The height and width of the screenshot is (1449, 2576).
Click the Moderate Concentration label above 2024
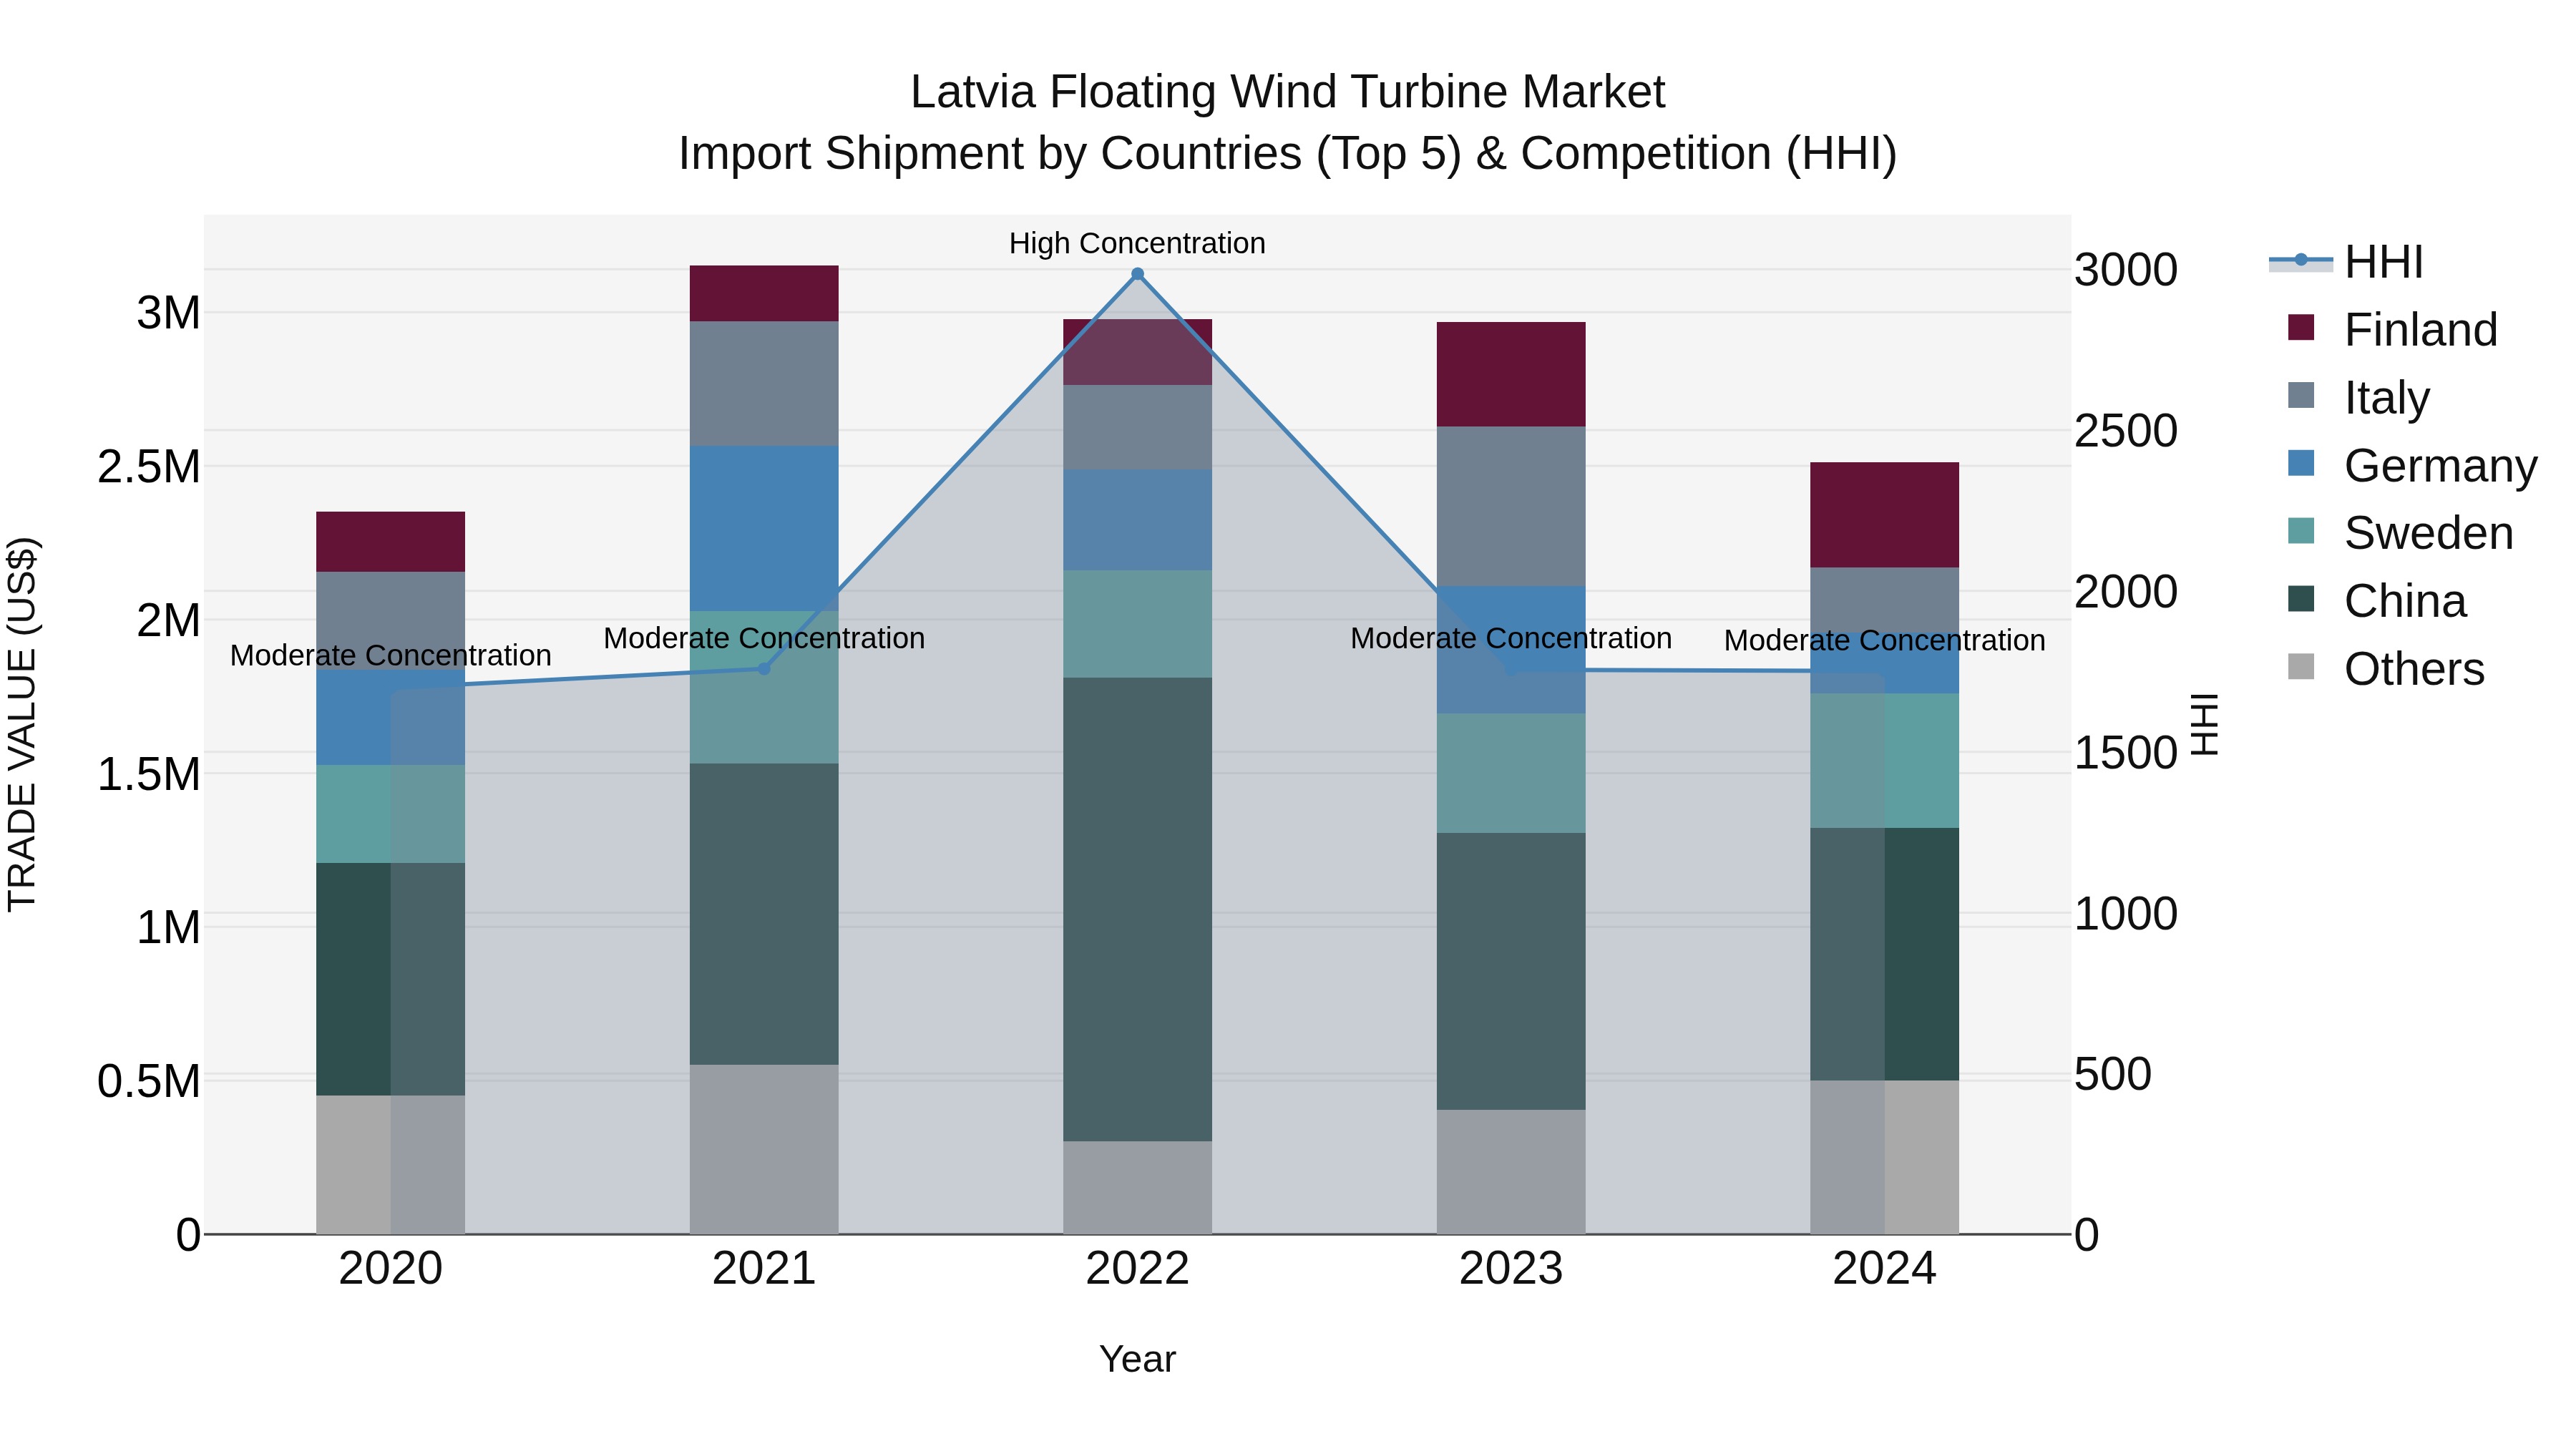[x=1884, y=640]
